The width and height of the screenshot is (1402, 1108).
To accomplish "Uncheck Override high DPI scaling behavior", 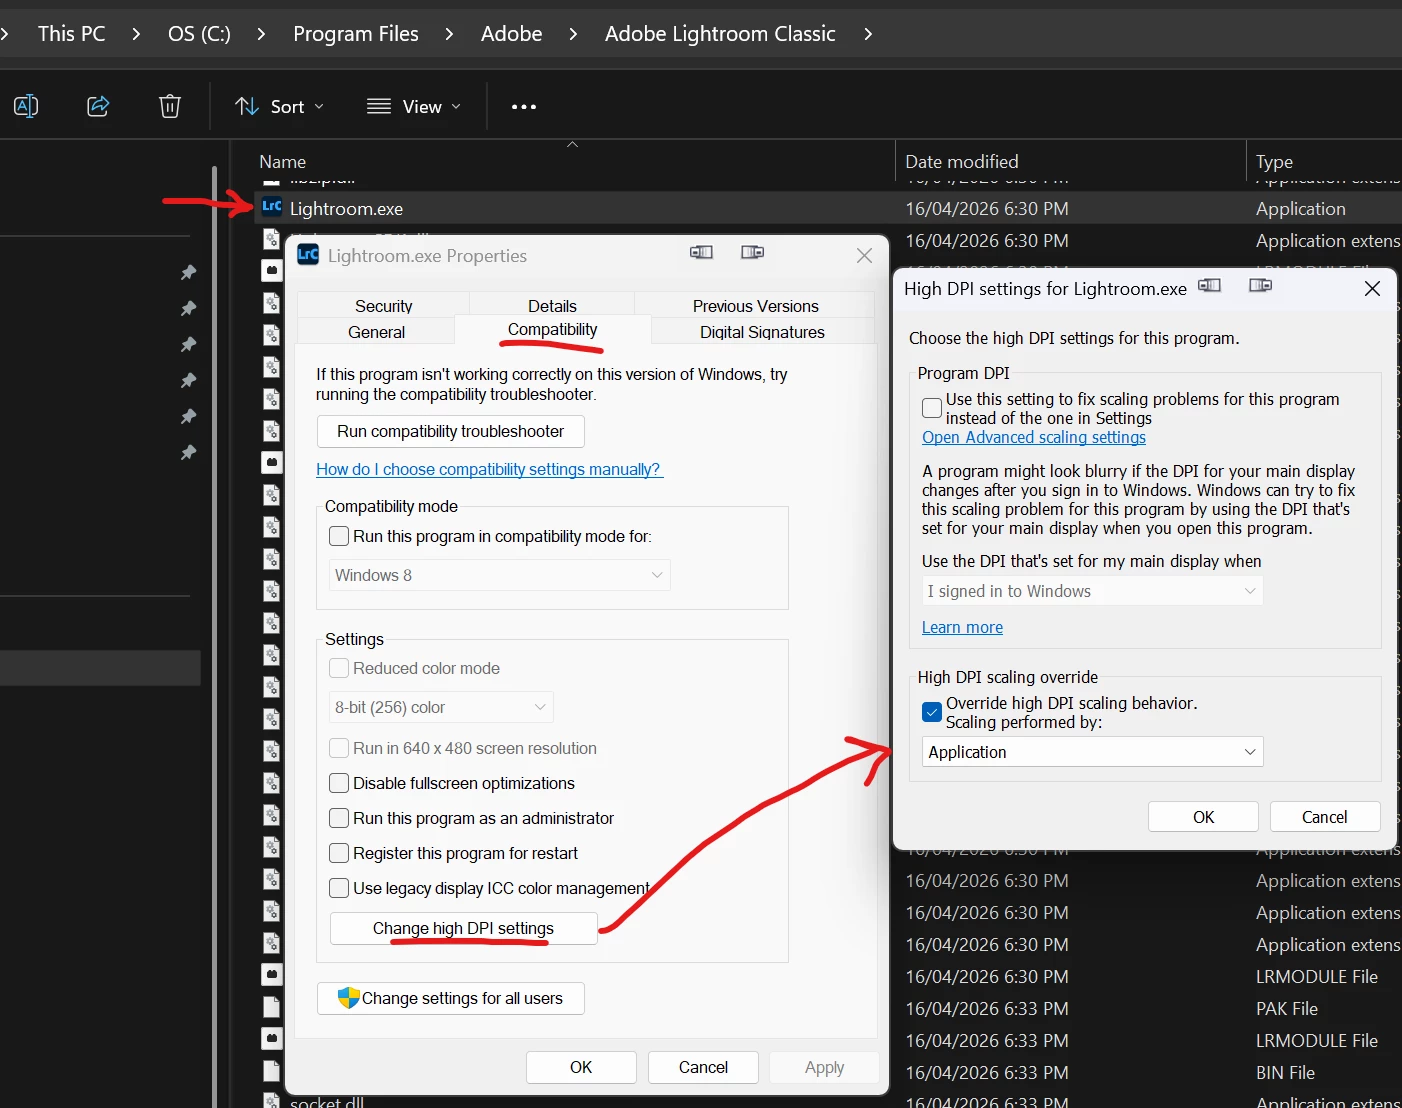I will click(x=932, y=712).
